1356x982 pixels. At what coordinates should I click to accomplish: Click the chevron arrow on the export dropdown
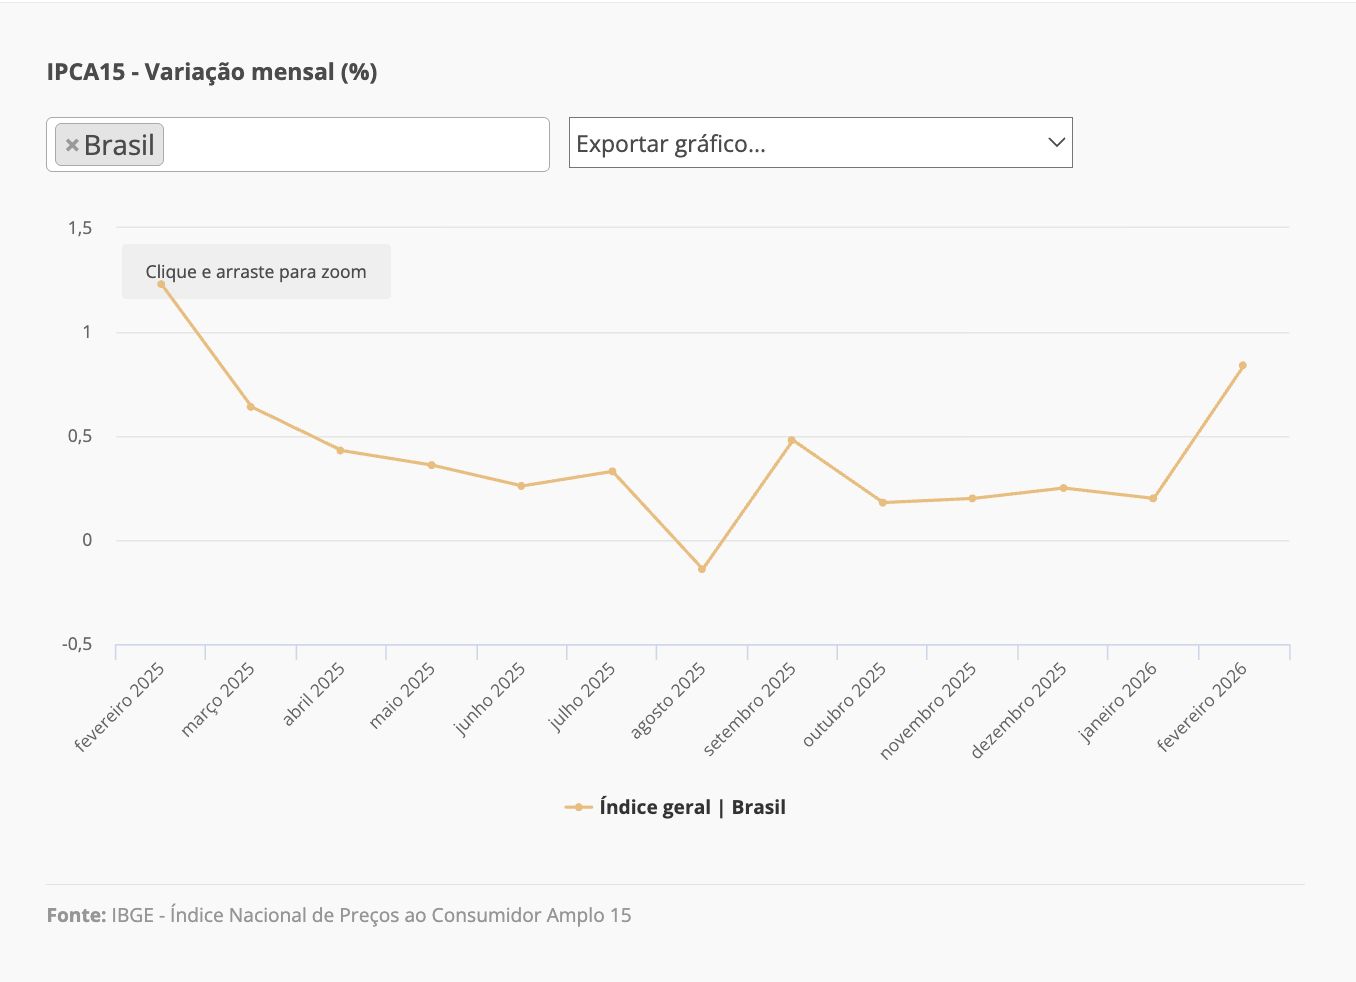[x=1056, y=143]
